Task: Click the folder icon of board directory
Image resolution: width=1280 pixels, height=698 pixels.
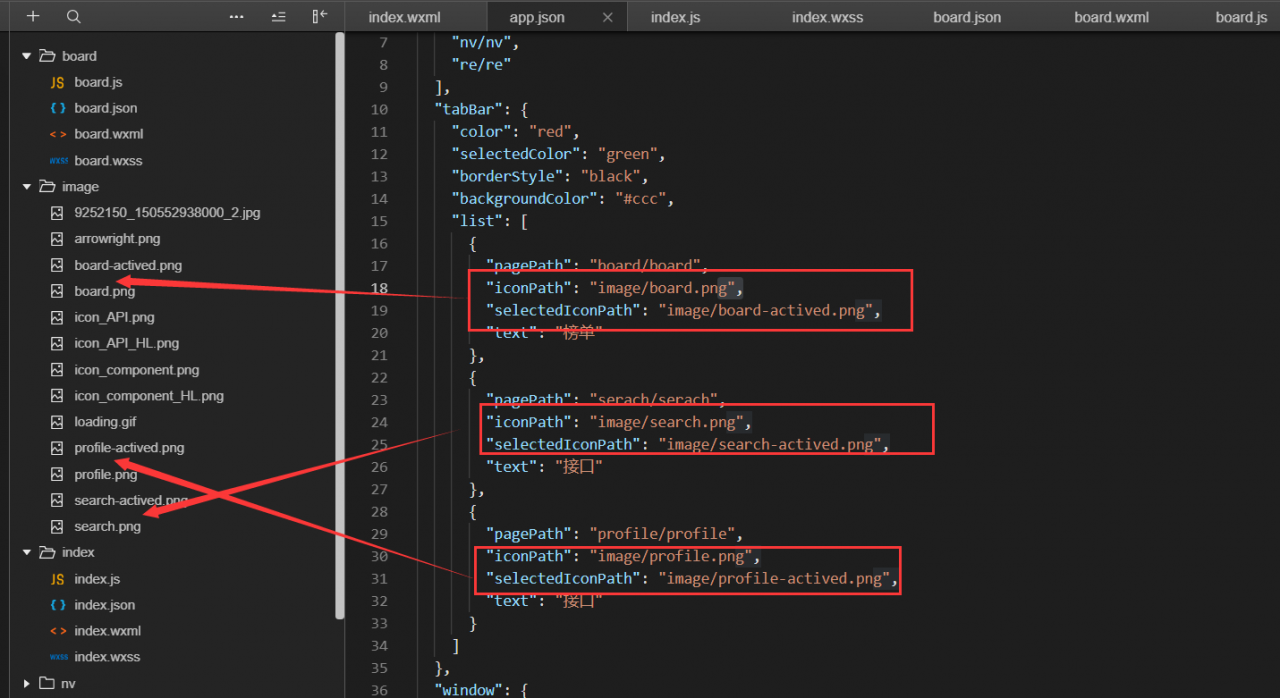Action: tap(46, 56)
